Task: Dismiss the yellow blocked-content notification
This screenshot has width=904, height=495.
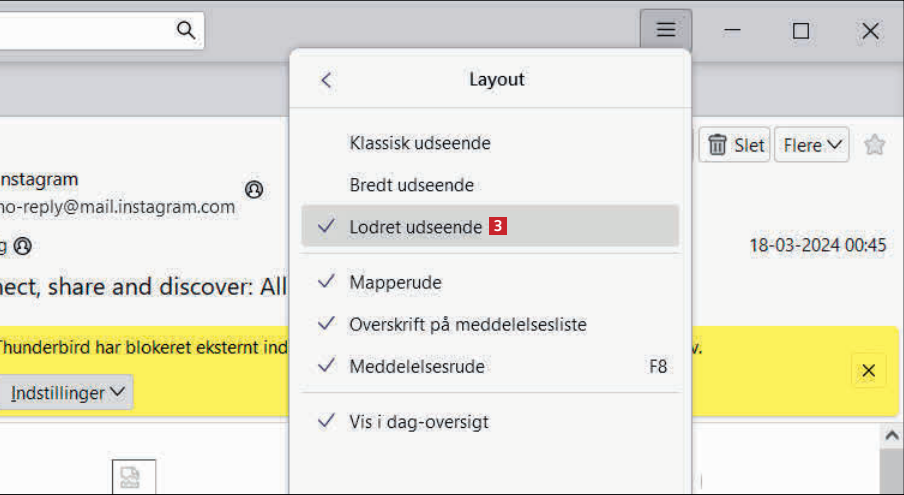Action: (868, 371)
